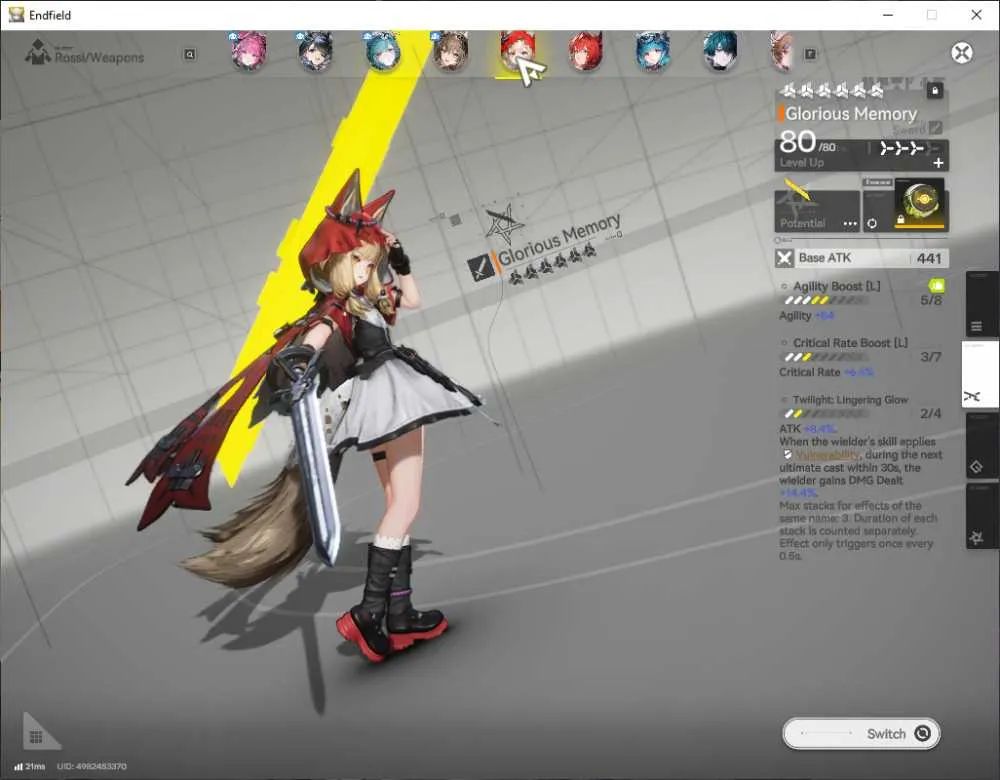The width and height of the screenshot is (1000, 780).
Task: Click the small key icon right of portraits
Action: coord(810,54)
